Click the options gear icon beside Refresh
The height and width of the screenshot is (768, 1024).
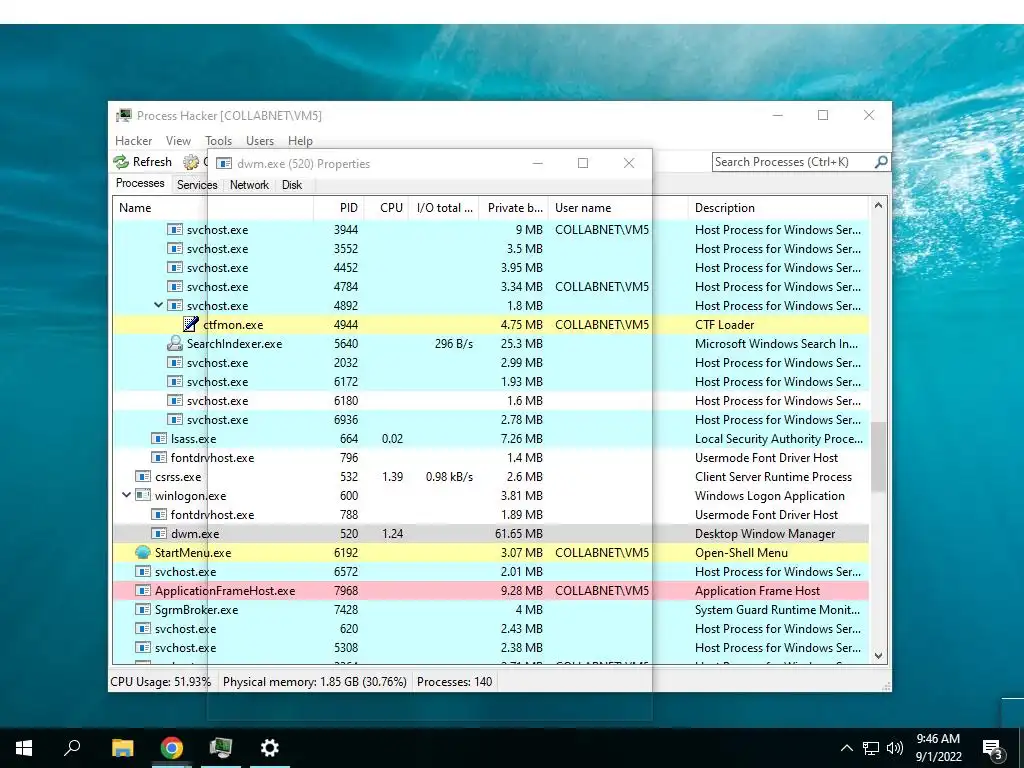pos(191,162)
